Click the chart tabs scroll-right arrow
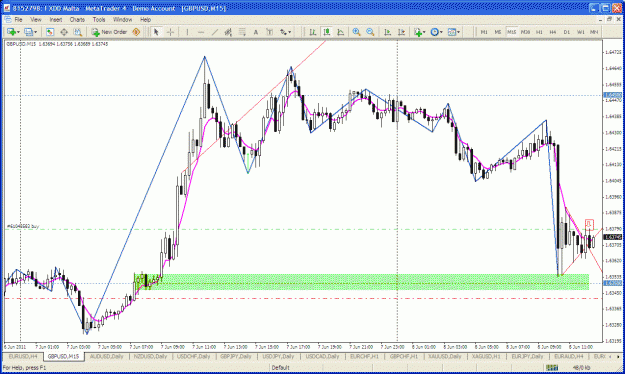 tap(618, 356)
